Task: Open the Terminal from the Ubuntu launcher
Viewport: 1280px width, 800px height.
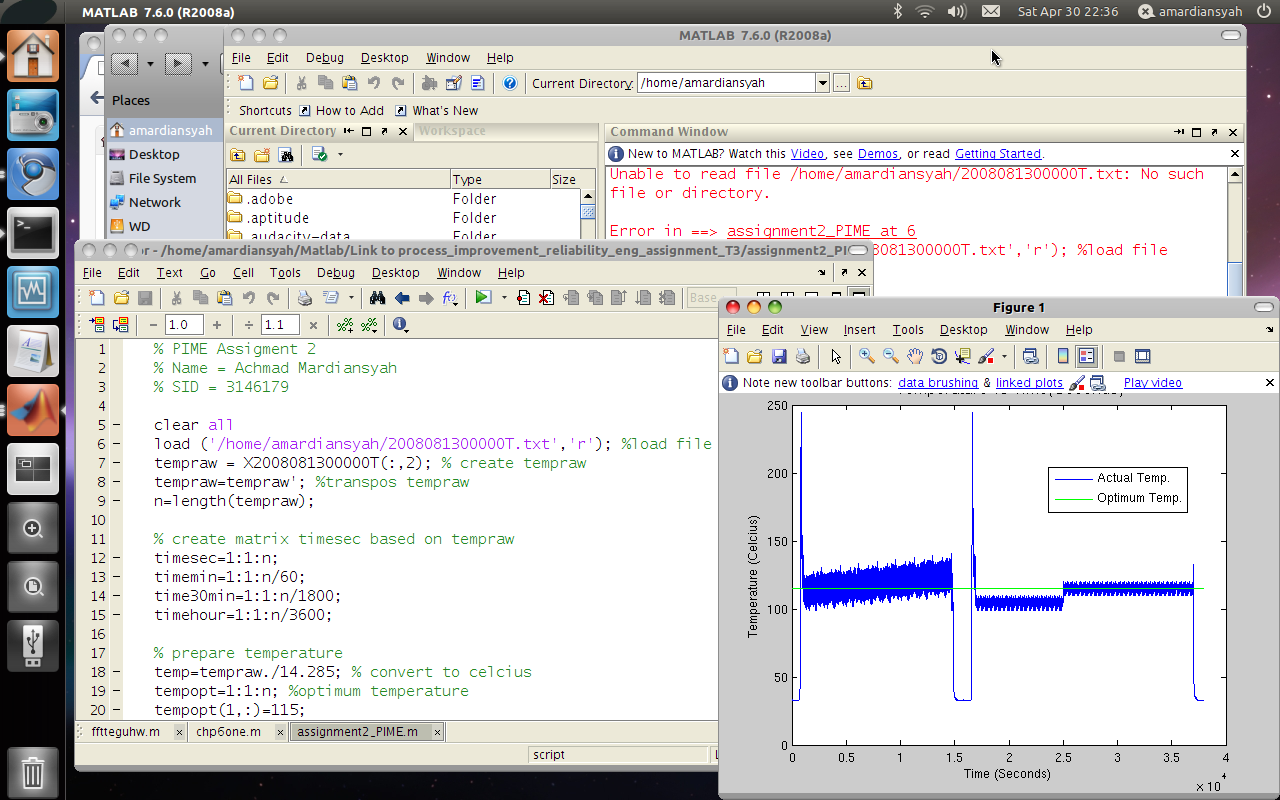Action: click(33, 232)
